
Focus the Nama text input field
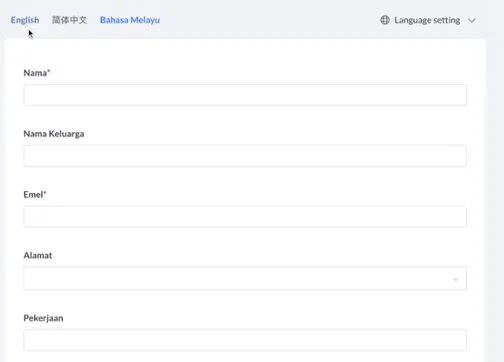coord(245,95)
